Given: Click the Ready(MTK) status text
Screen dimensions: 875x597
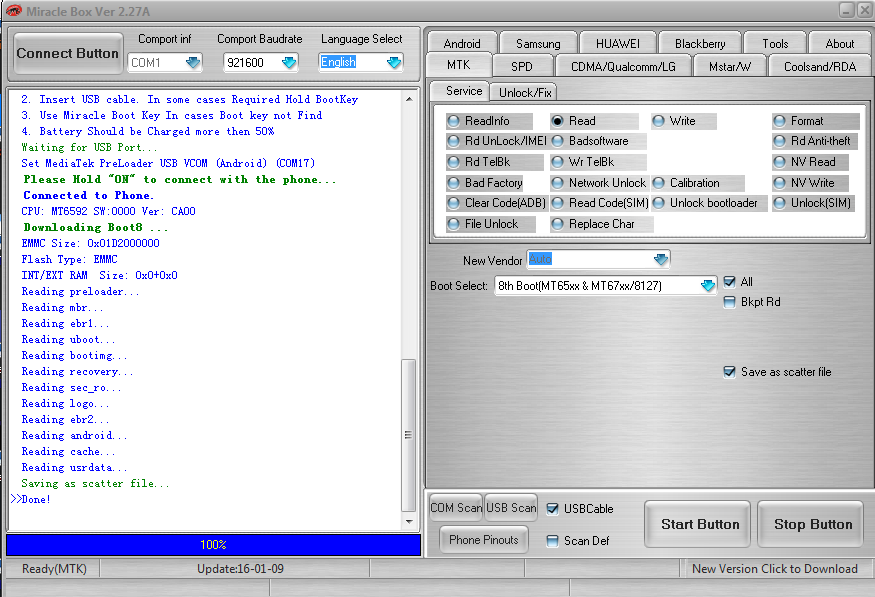Looking at the screenshot, I should coord(54,569).
